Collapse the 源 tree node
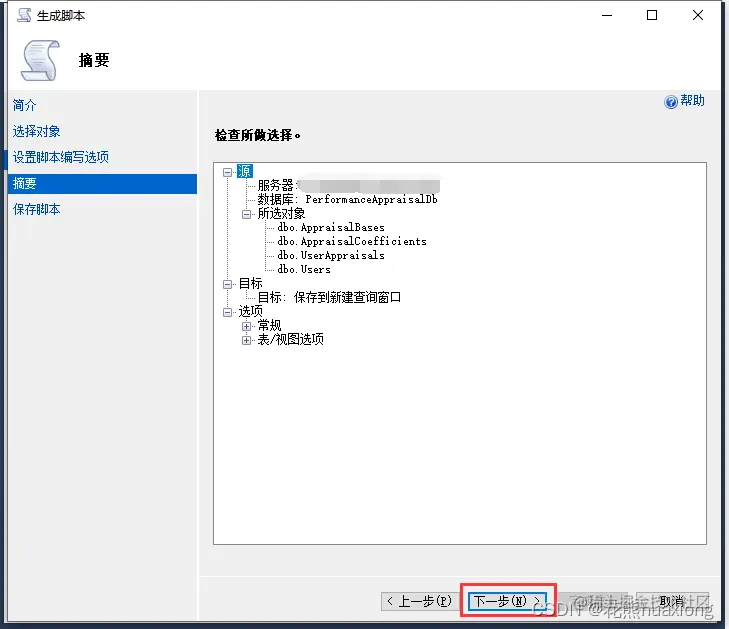 [227, 172]
